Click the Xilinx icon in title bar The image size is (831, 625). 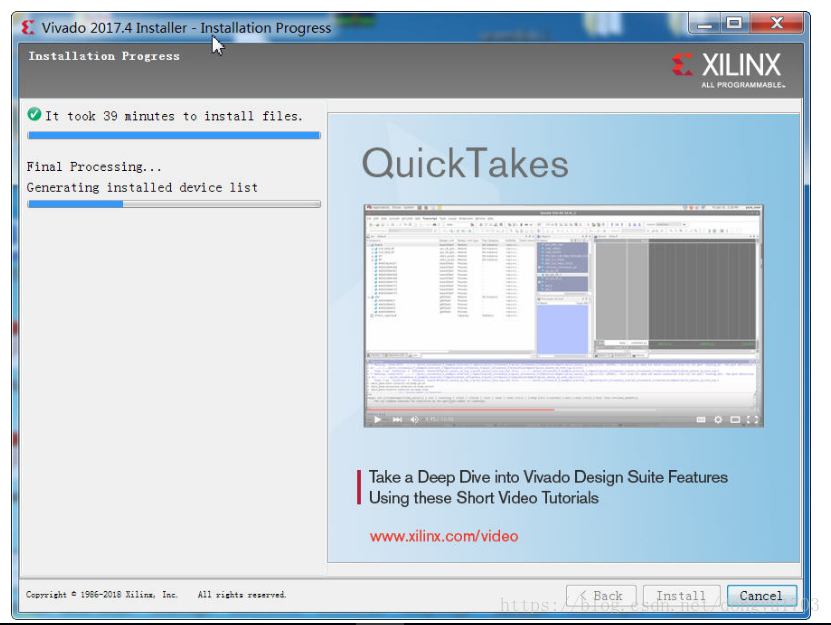tap(28, 27)
